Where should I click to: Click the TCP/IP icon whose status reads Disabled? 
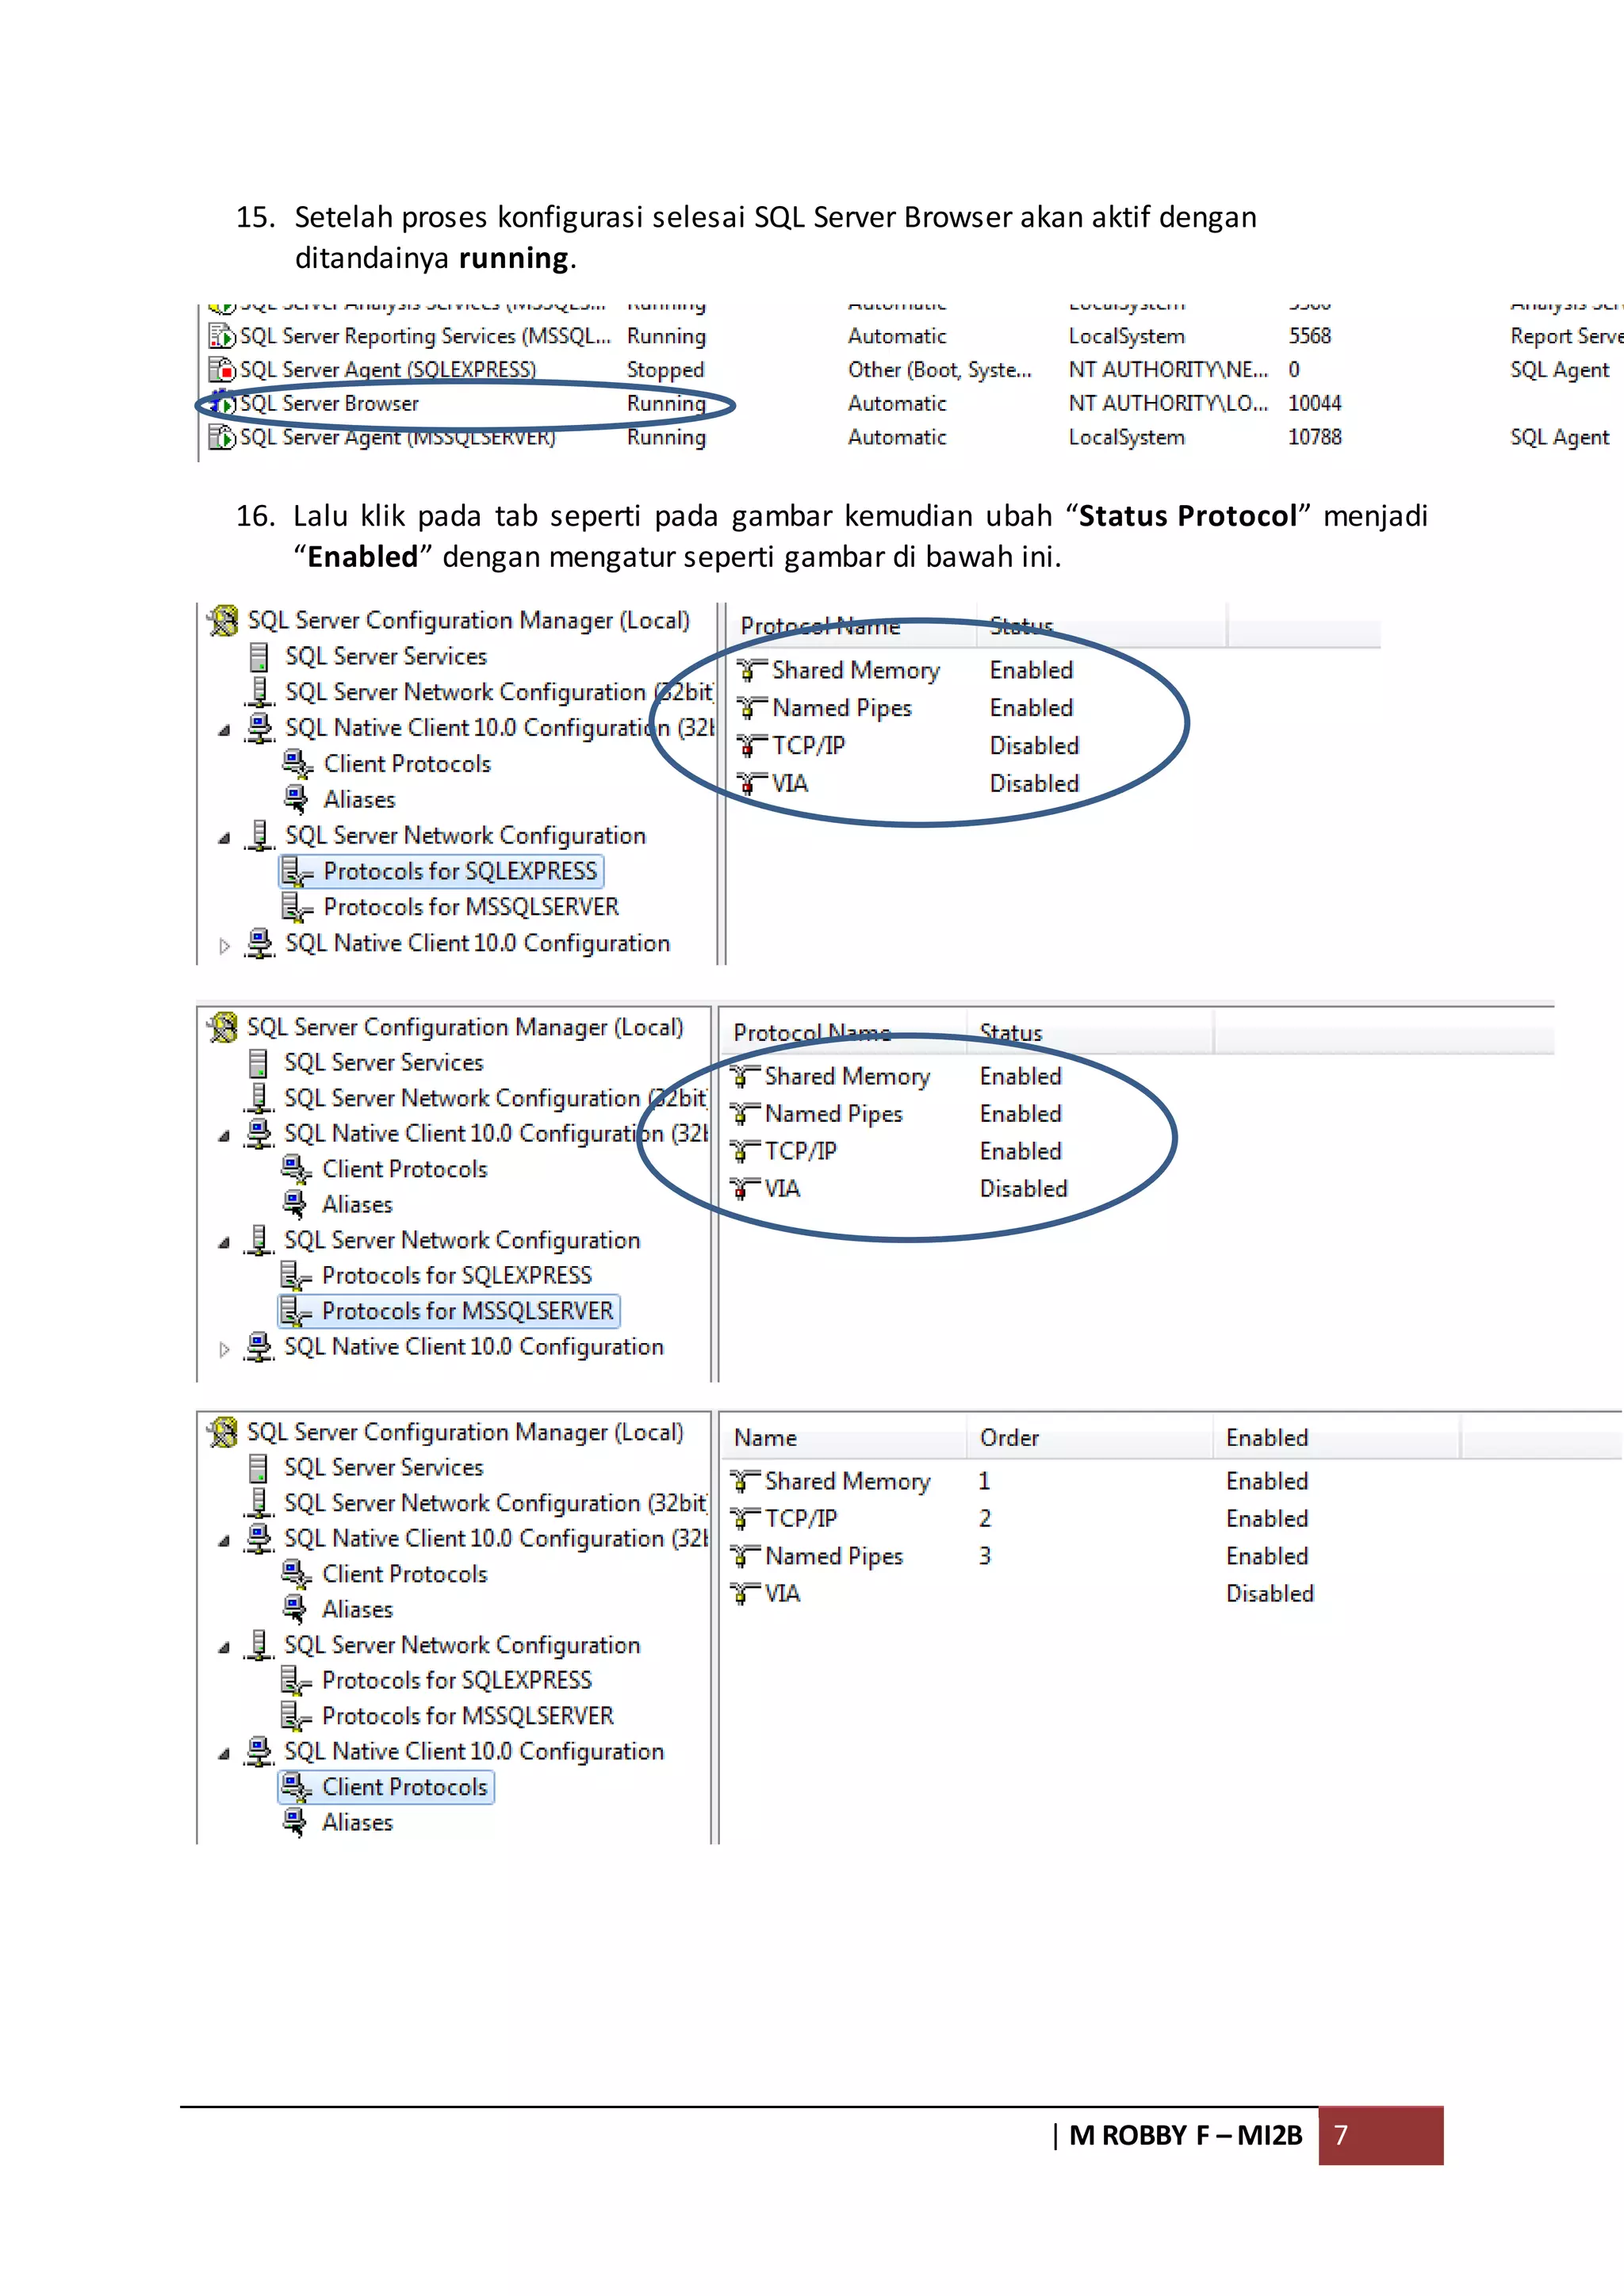[752, 746]
